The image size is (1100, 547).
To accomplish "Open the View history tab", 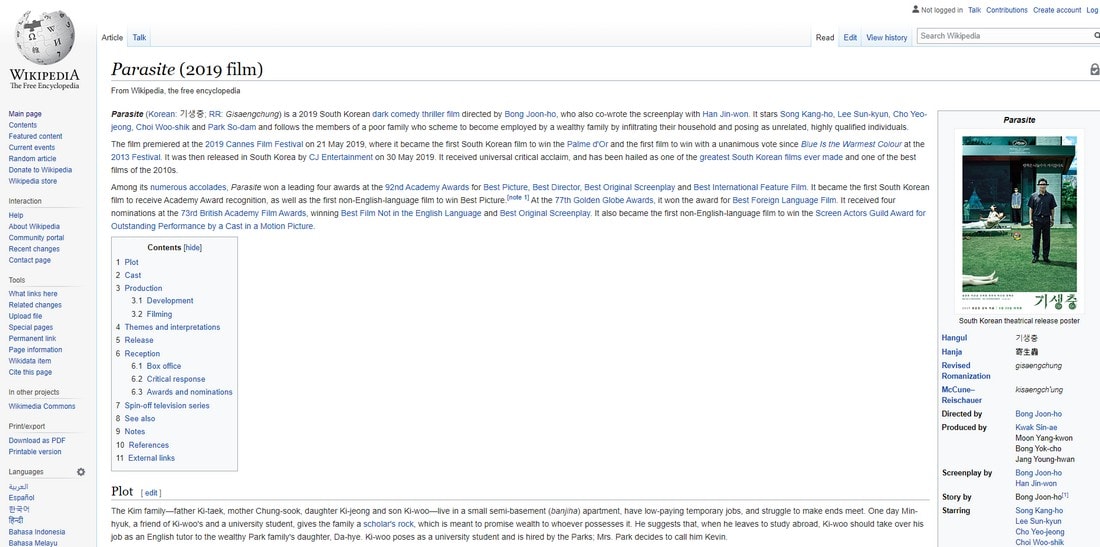I will [887, 38].
